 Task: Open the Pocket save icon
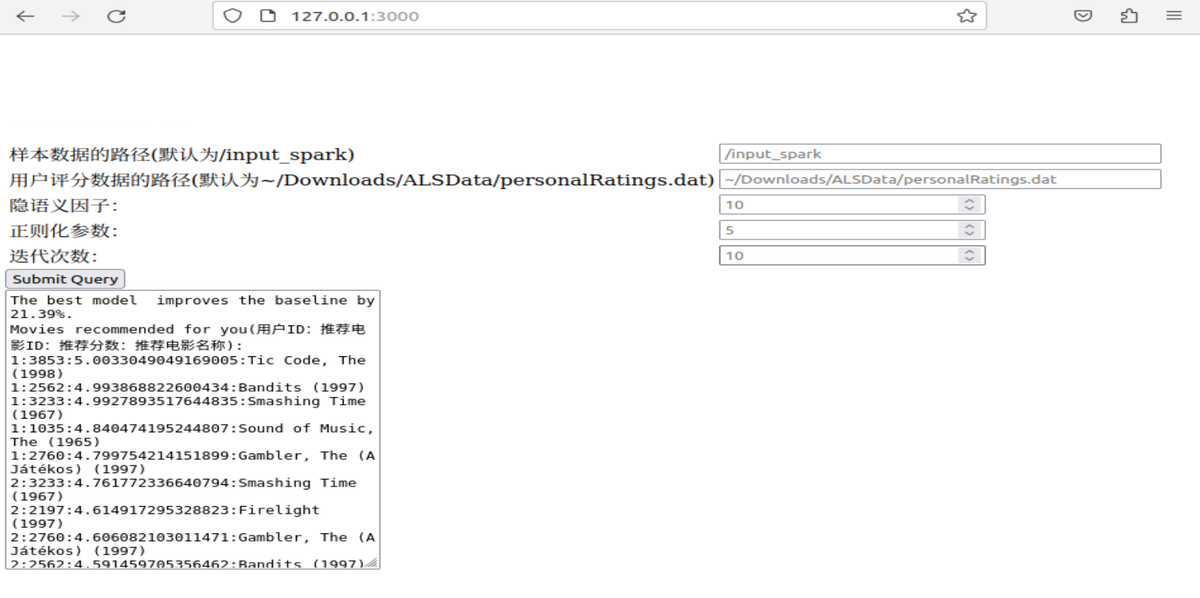point(1083,16)
